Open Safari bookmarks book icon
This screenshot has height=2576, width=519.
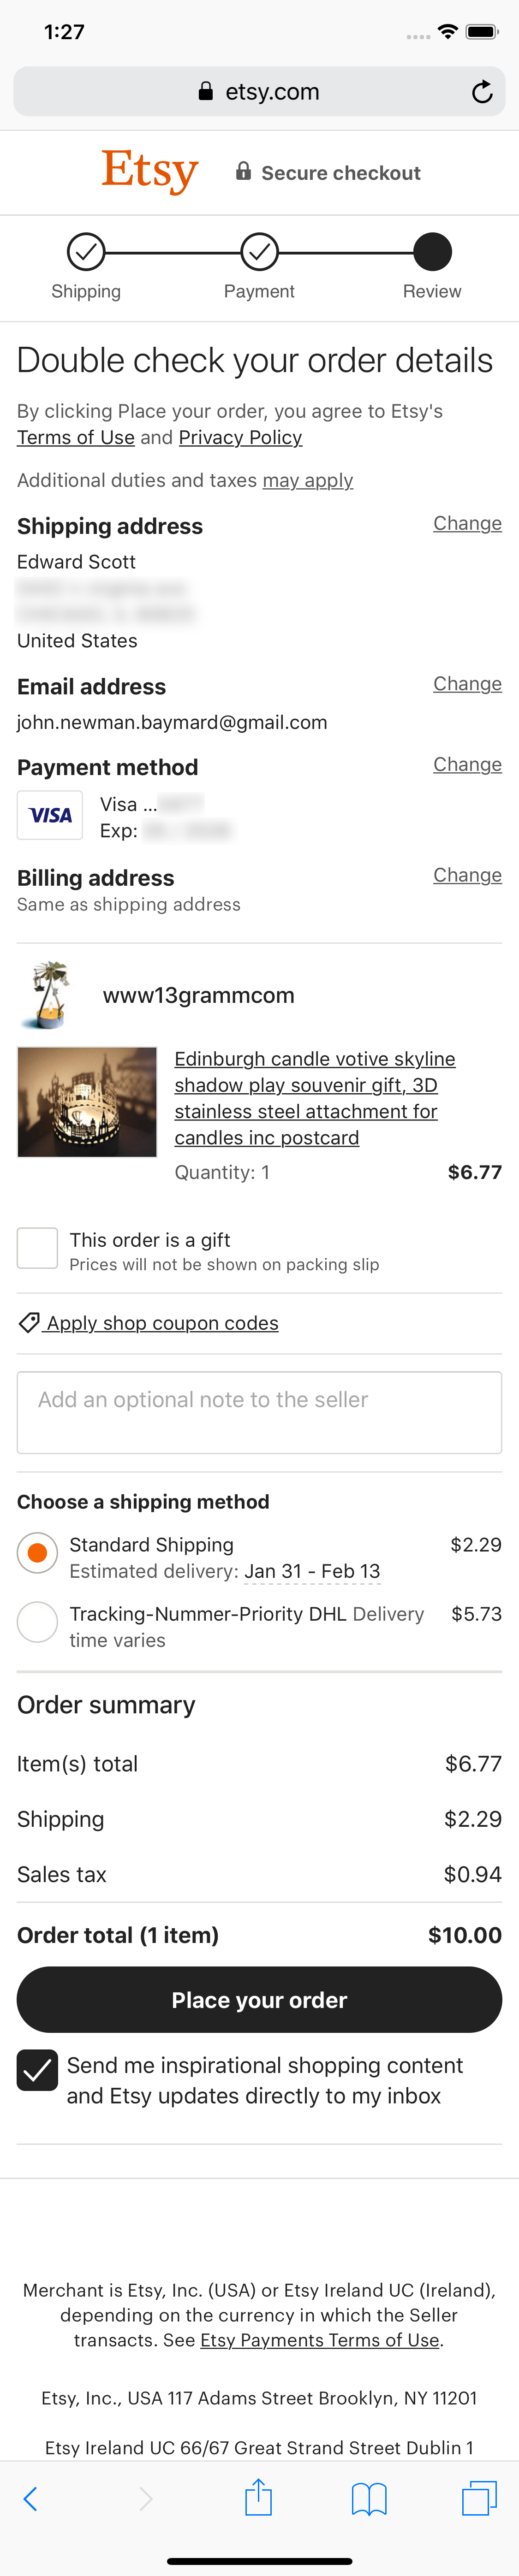tap(369, 2499)
